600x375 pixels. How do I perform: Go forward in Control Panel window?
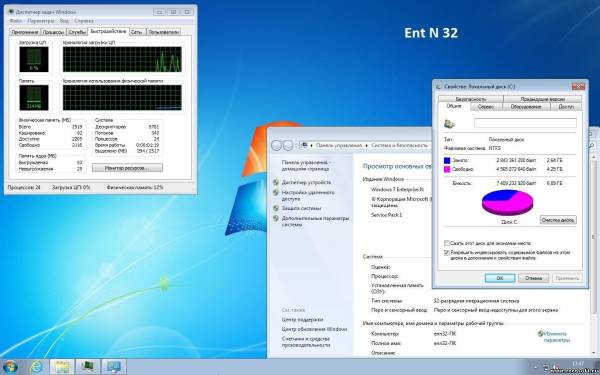288,145
